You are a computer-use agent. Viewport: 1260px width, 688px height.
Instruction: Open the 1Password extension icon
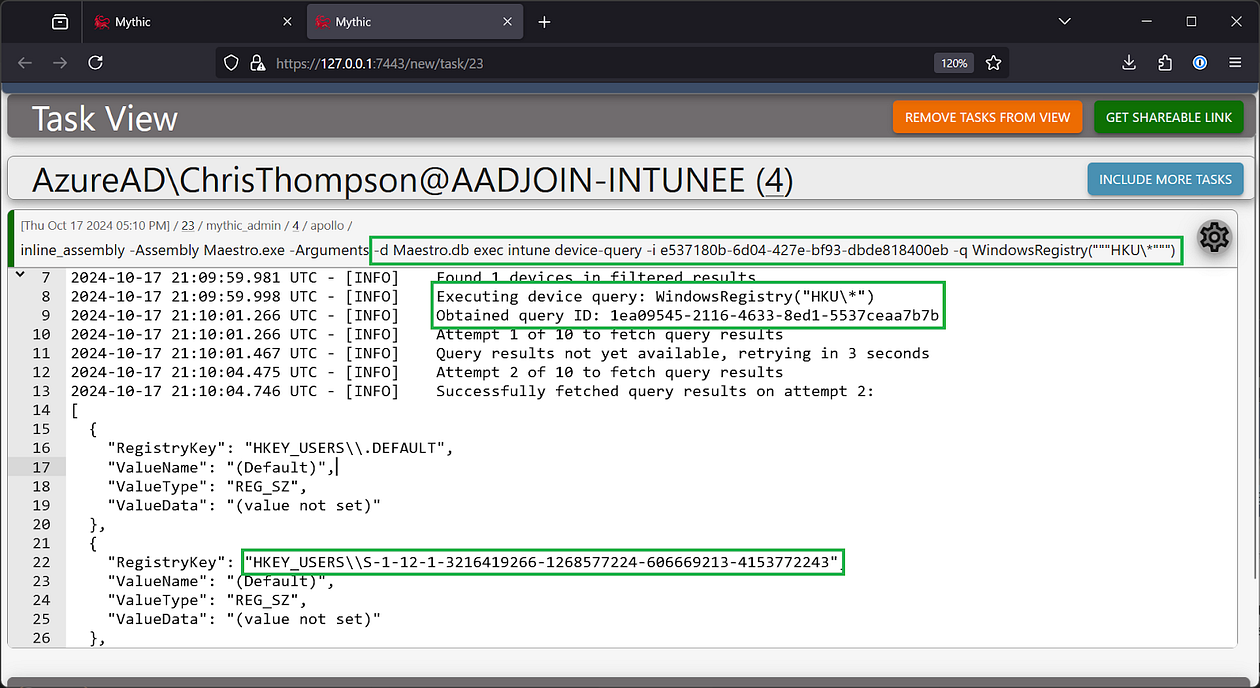pos(1200,62)
